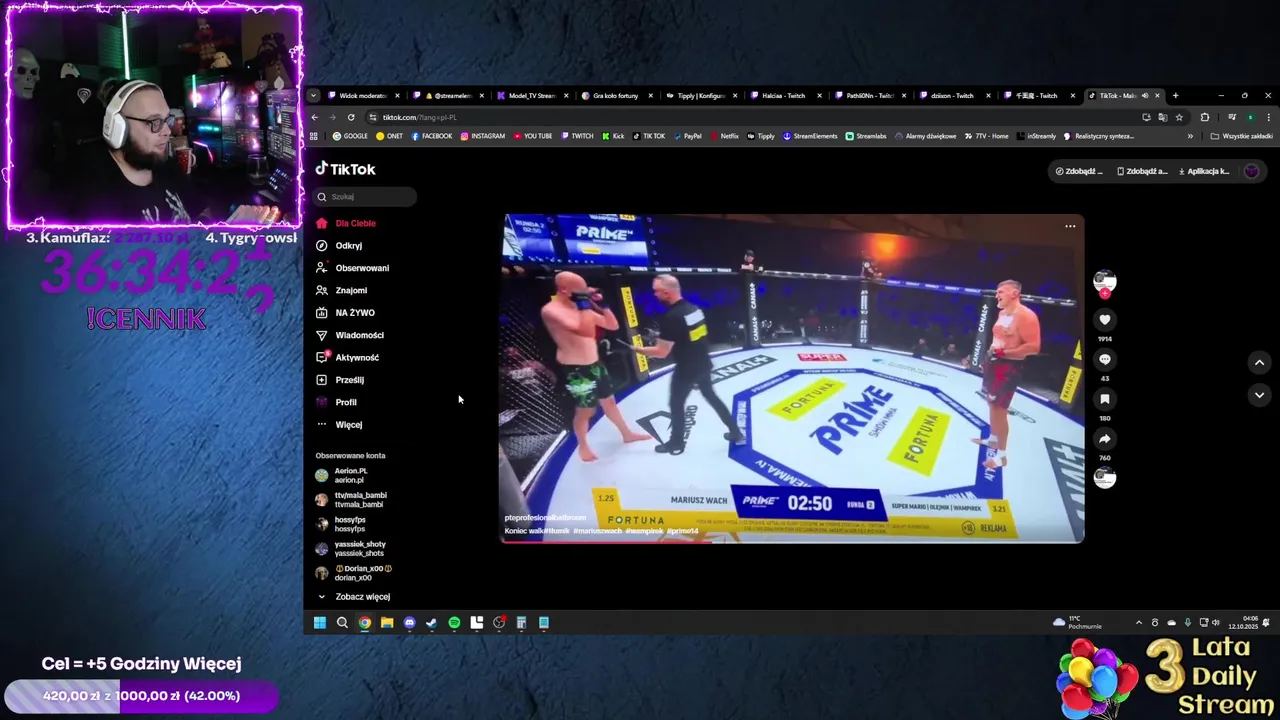The height and width of the screenshot is (720, 1280).
Task: Go back in browser
Action: pos(315,117)
